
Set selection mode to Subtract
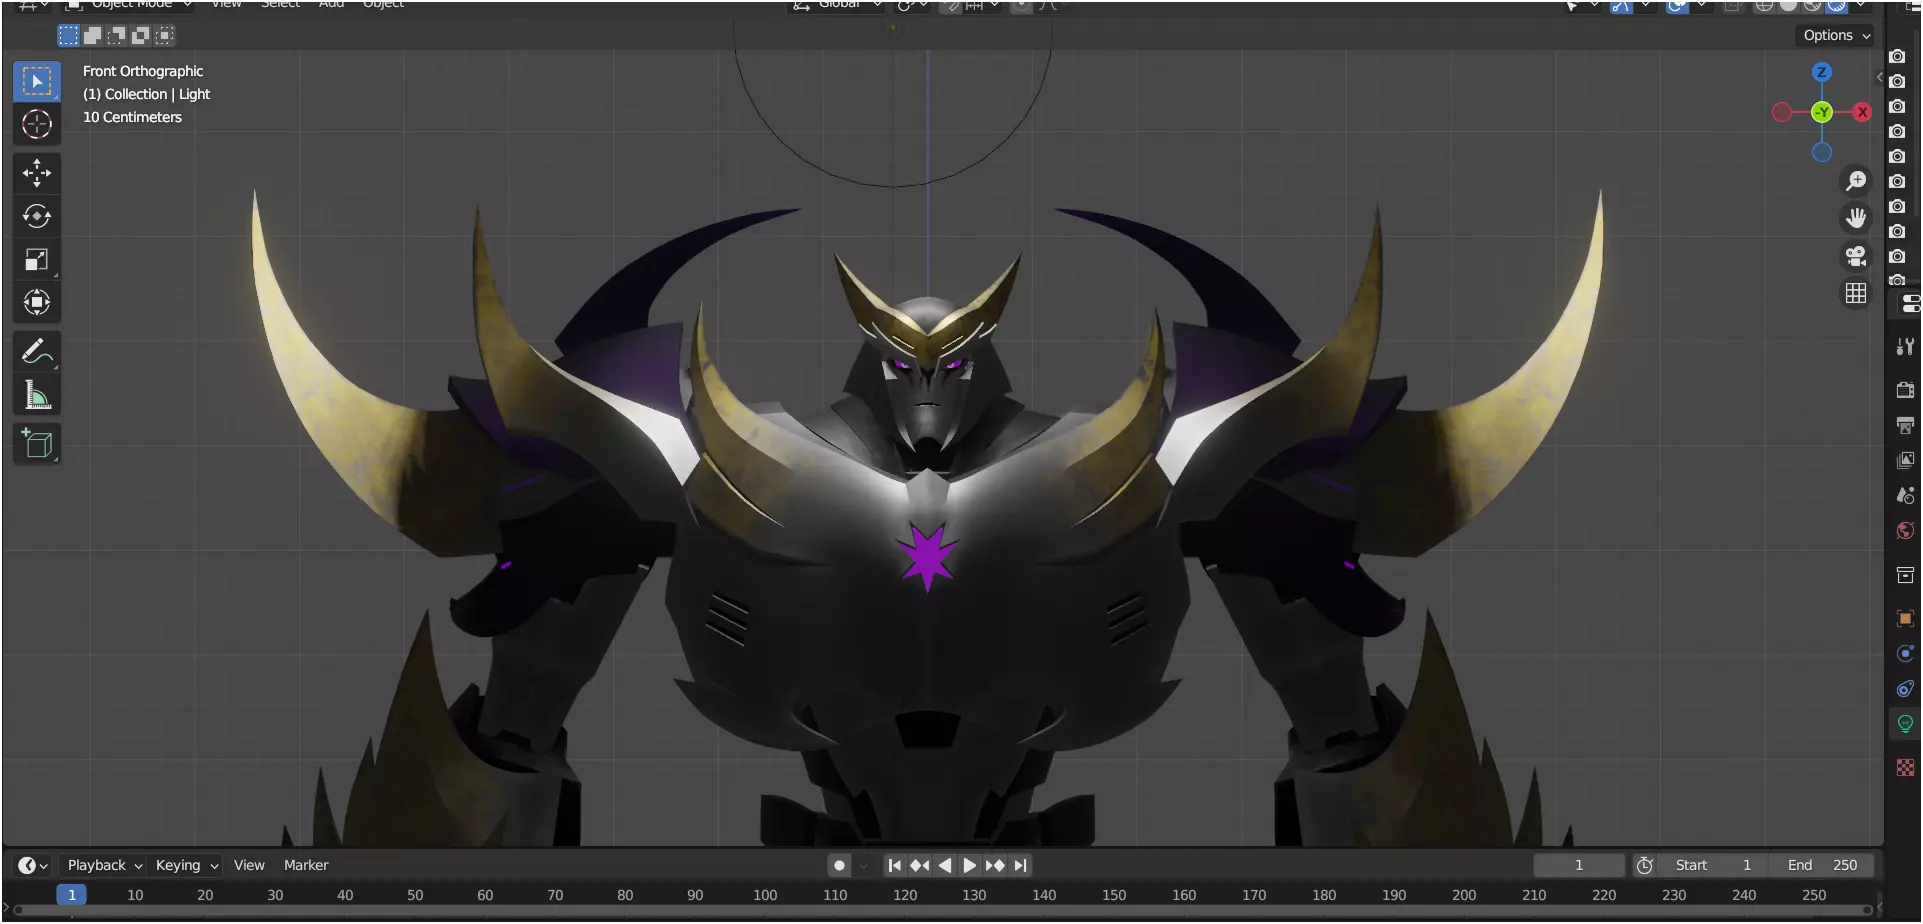116,36
